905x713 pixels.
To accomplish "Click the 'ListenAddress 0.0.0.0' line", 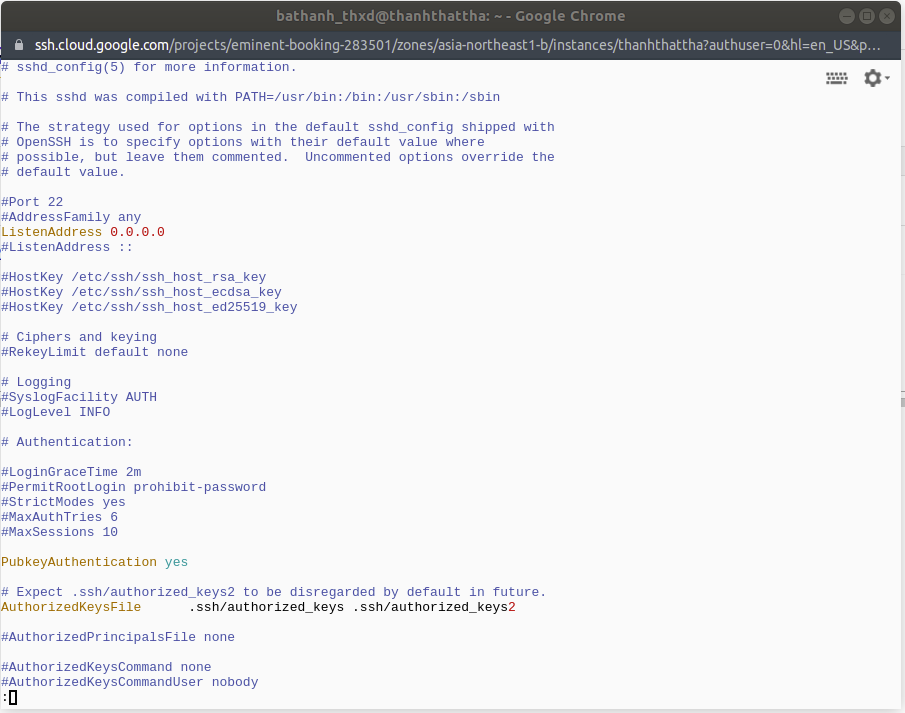I will point(83,232).
